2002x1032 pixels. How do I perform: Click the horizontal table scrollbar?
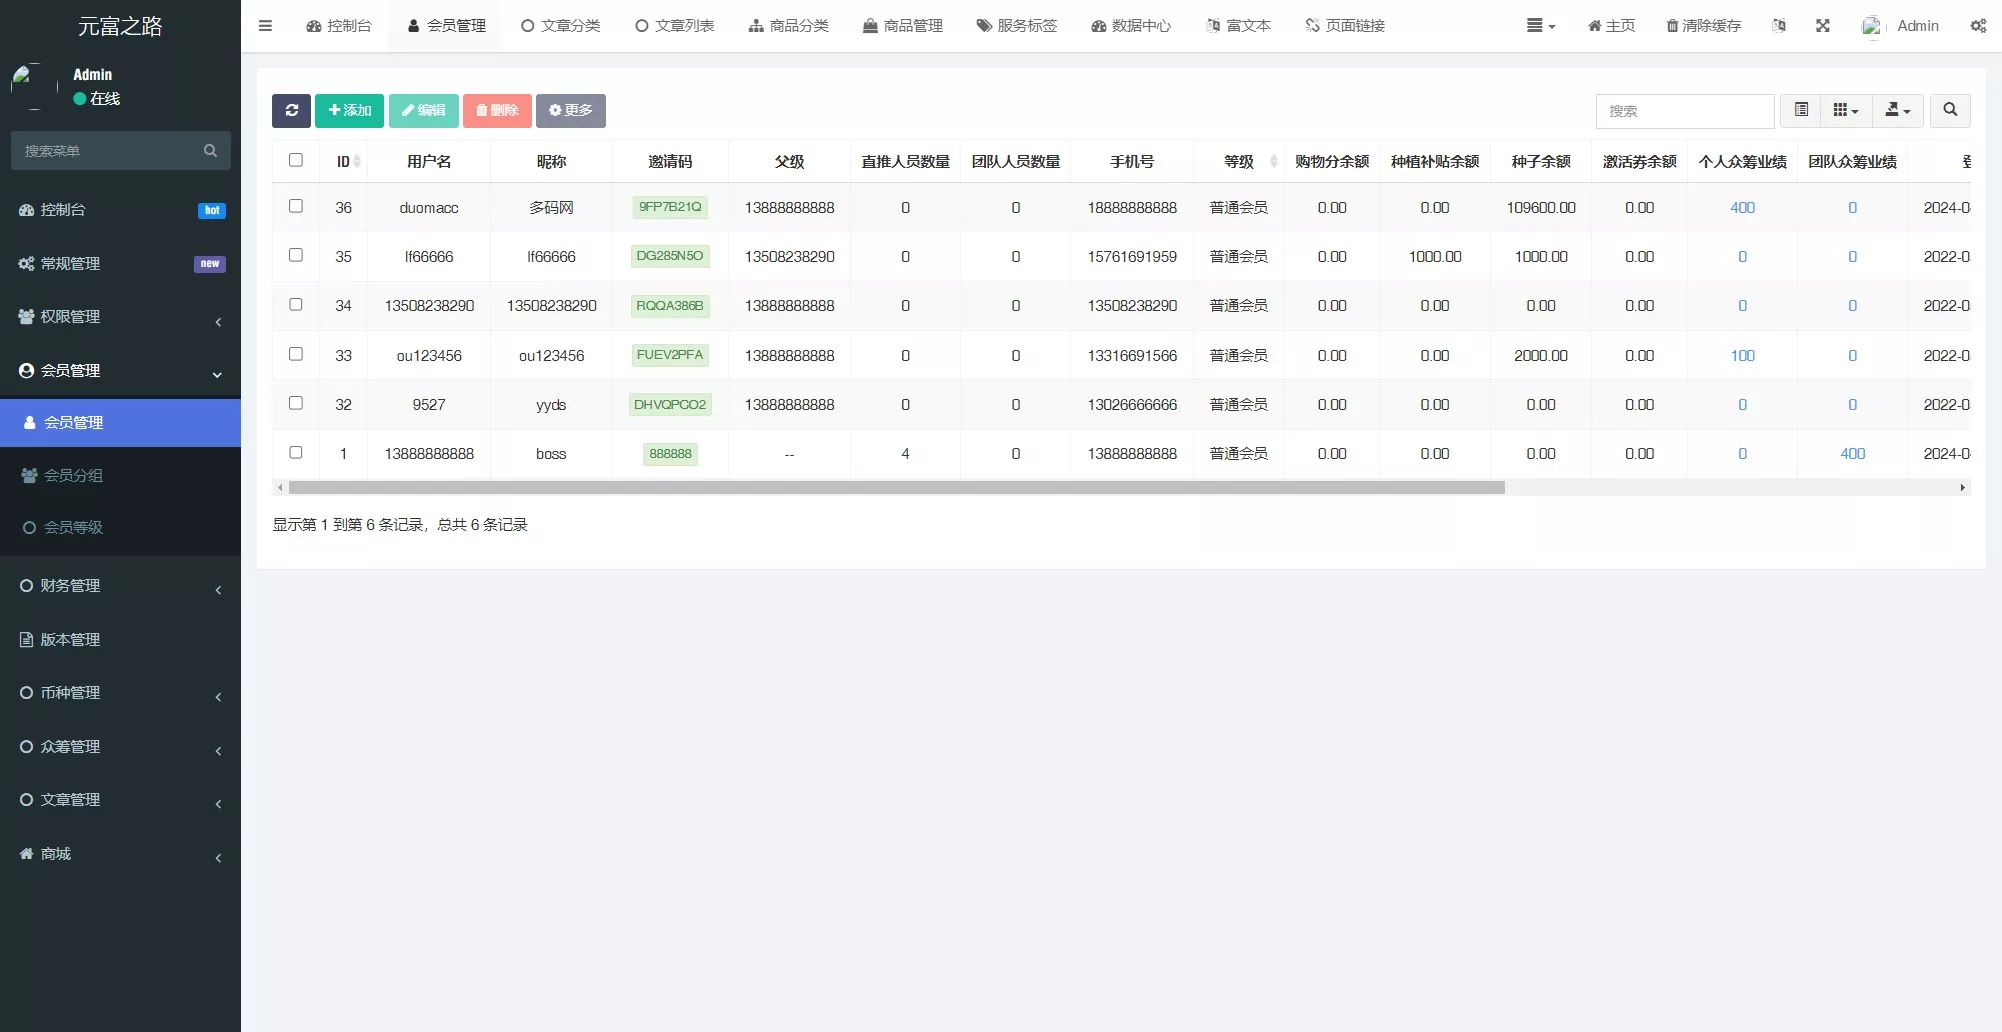(x=896, y=488)
